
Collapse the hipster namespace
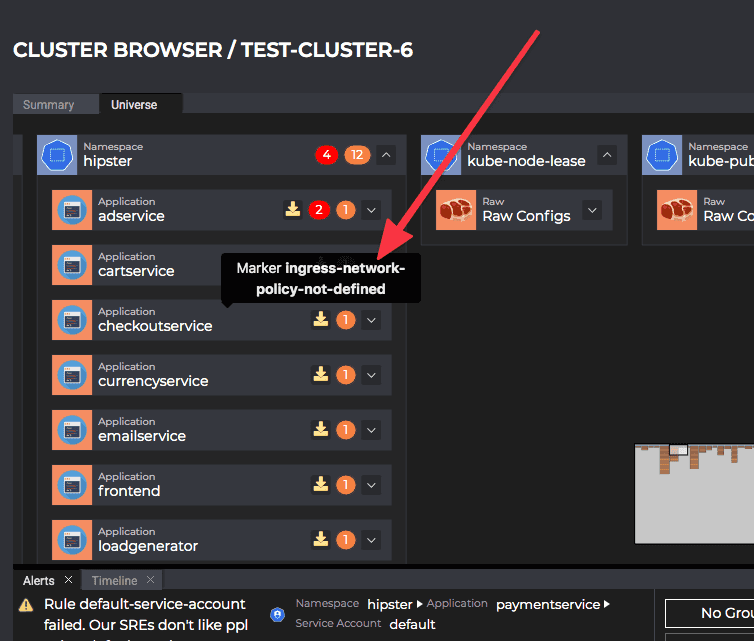(x=387, y=155)
